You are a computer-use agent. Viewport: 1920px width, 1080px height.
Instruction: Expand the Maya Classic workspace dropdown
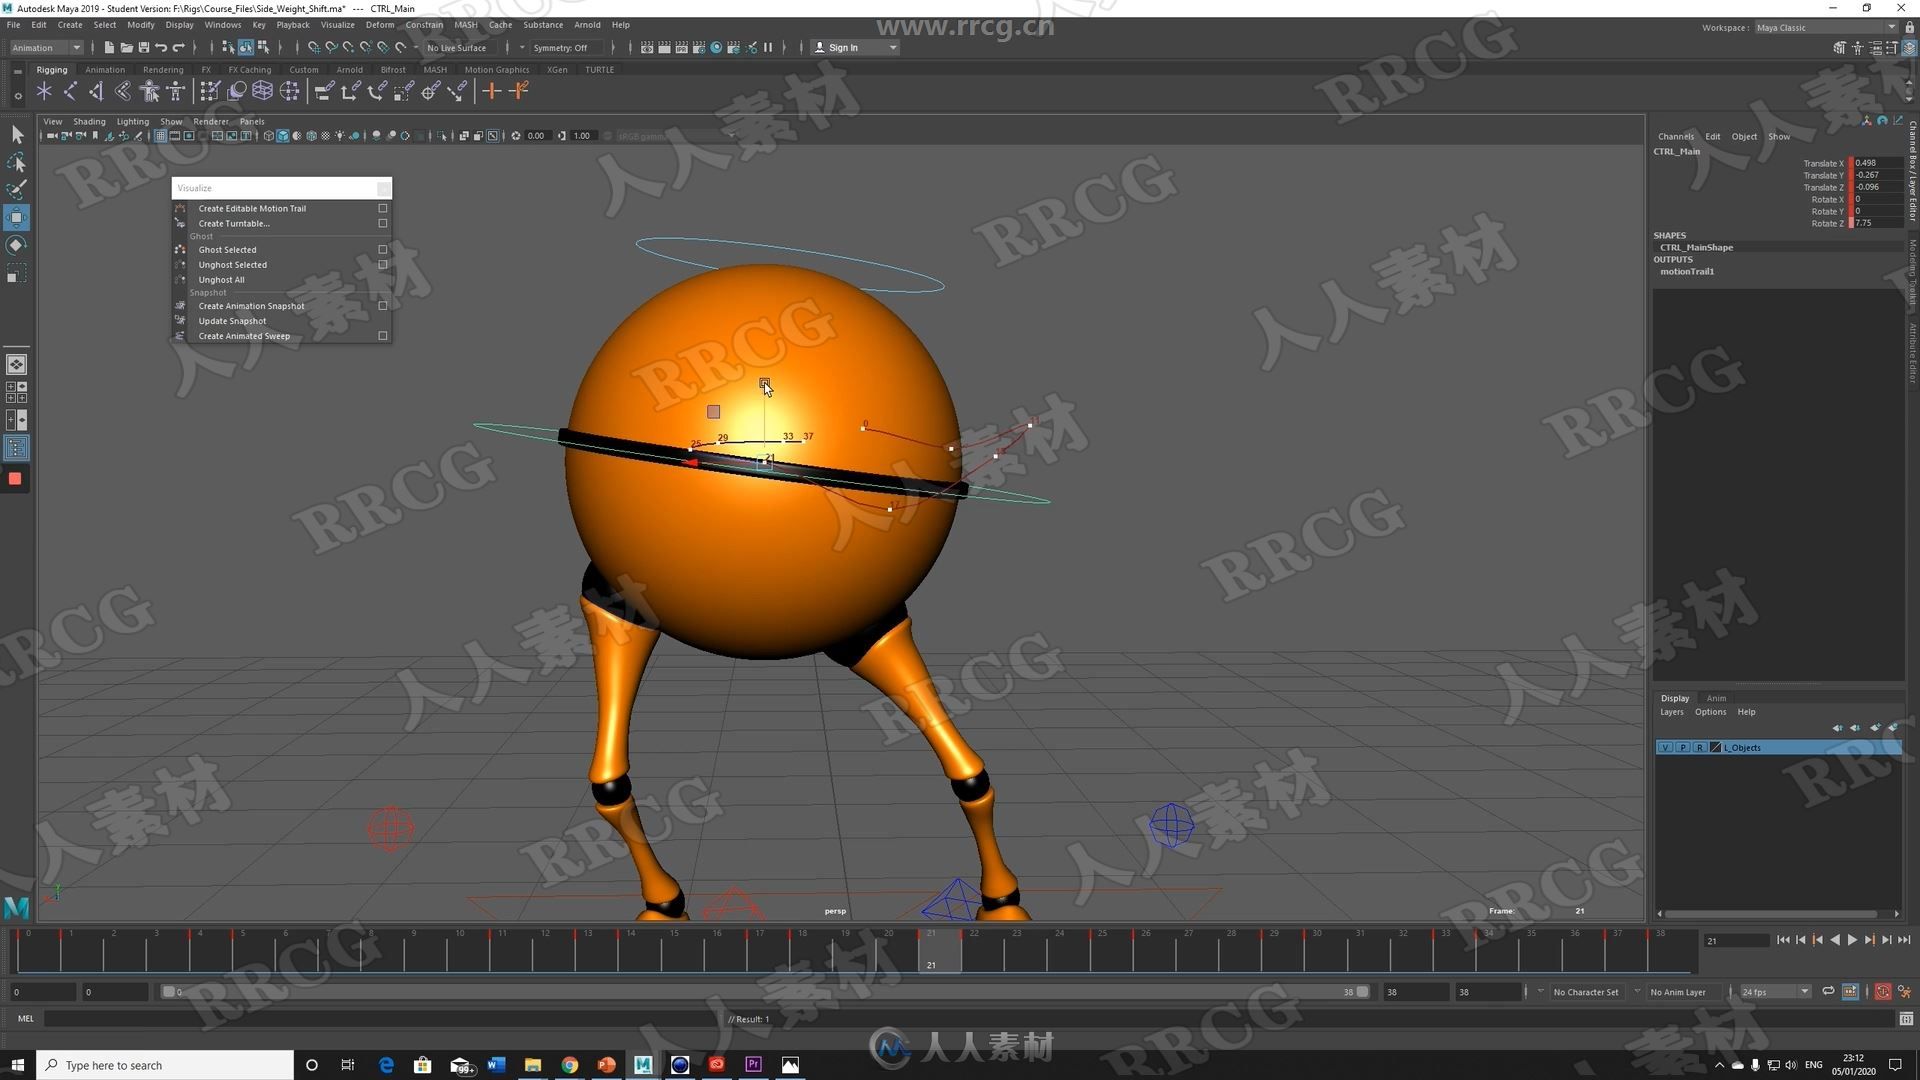click(1825, 27)
